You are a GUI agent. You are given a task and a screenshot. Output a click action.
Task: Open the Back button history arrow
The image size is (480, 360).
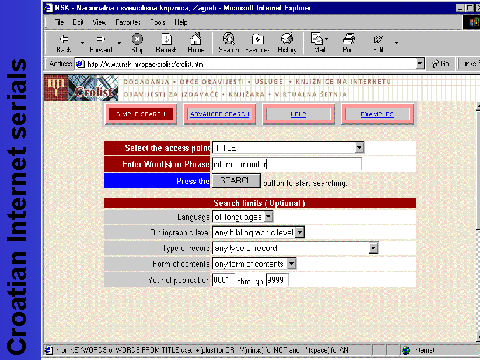coord(82,43)
